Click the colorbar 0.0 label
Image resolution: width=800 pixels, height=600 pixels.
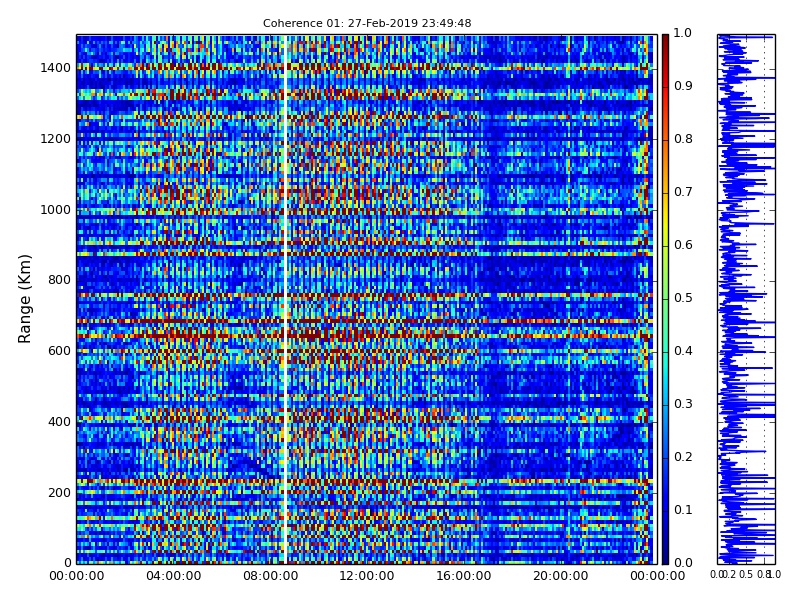pos(683,563)
